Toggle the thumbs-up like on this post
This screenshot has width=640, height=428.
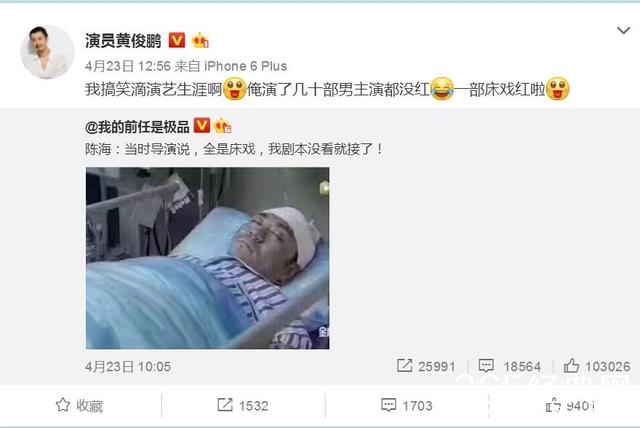(x=570, y=406)
